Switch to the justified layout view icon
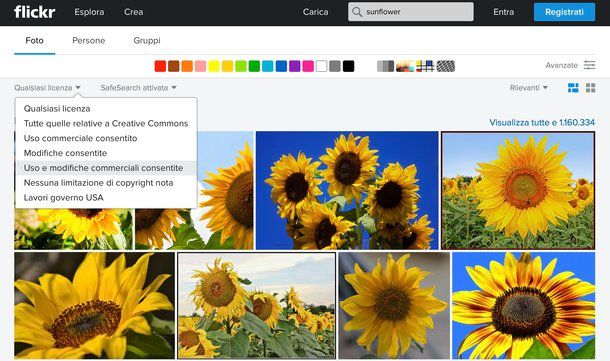Screen dimensions: 610x361 573,88
